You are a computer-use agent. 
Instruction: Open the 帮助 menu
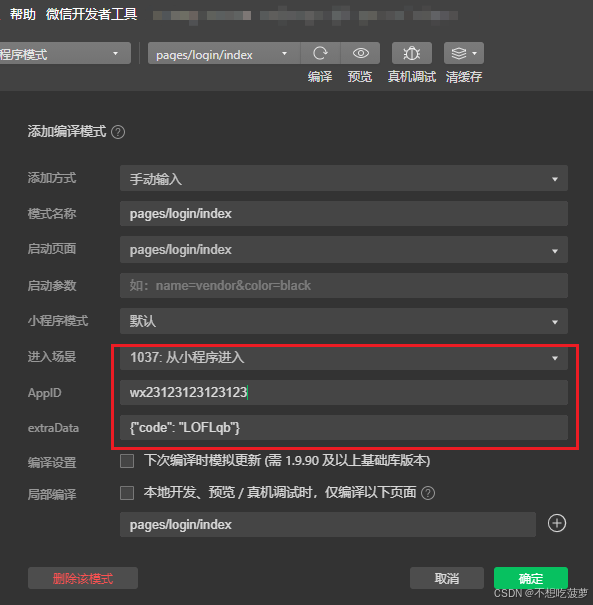[x=22, y=14]
